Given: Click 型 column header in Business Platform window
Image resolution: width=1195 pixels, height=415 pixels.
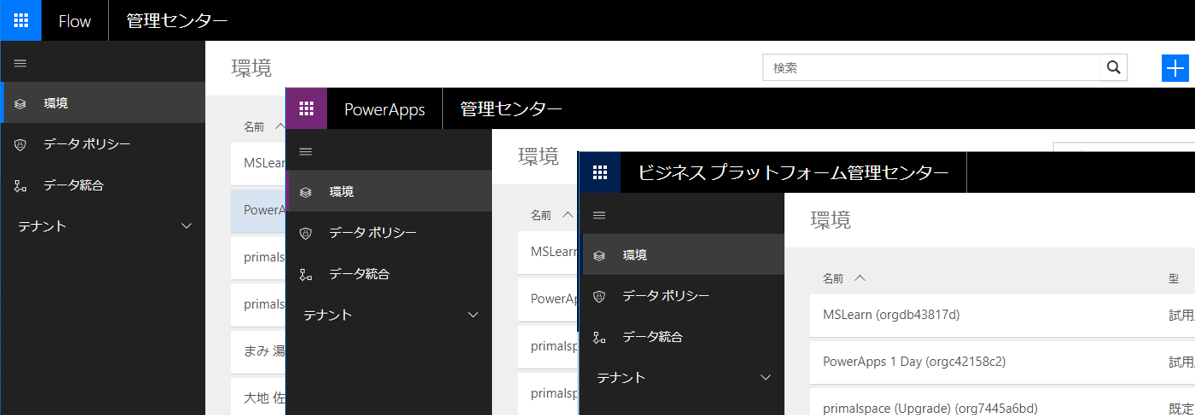Looking at the screenshot, I should pos(1174,278).
